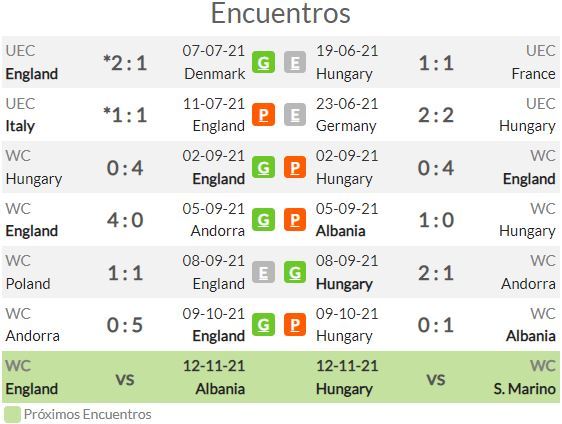Click gray E badge for Poland vs England
The width and height of the screenshot is (562, 424).
263,272
